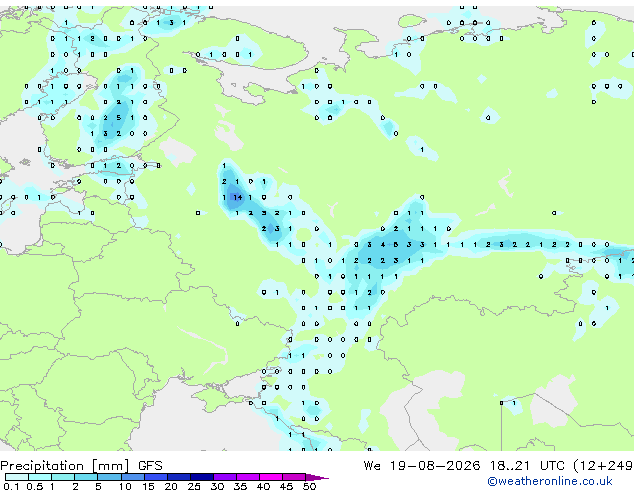The width and height of the screenshot is (634, 490).
Task: Click the legend label '0.5'
Action: click(x=35, y=486)
